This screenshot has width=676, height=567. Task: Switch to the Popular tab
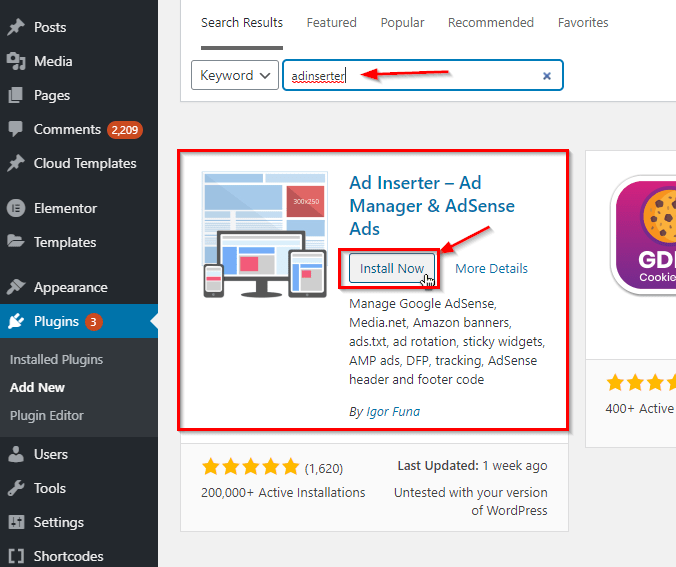pos(402,22)
